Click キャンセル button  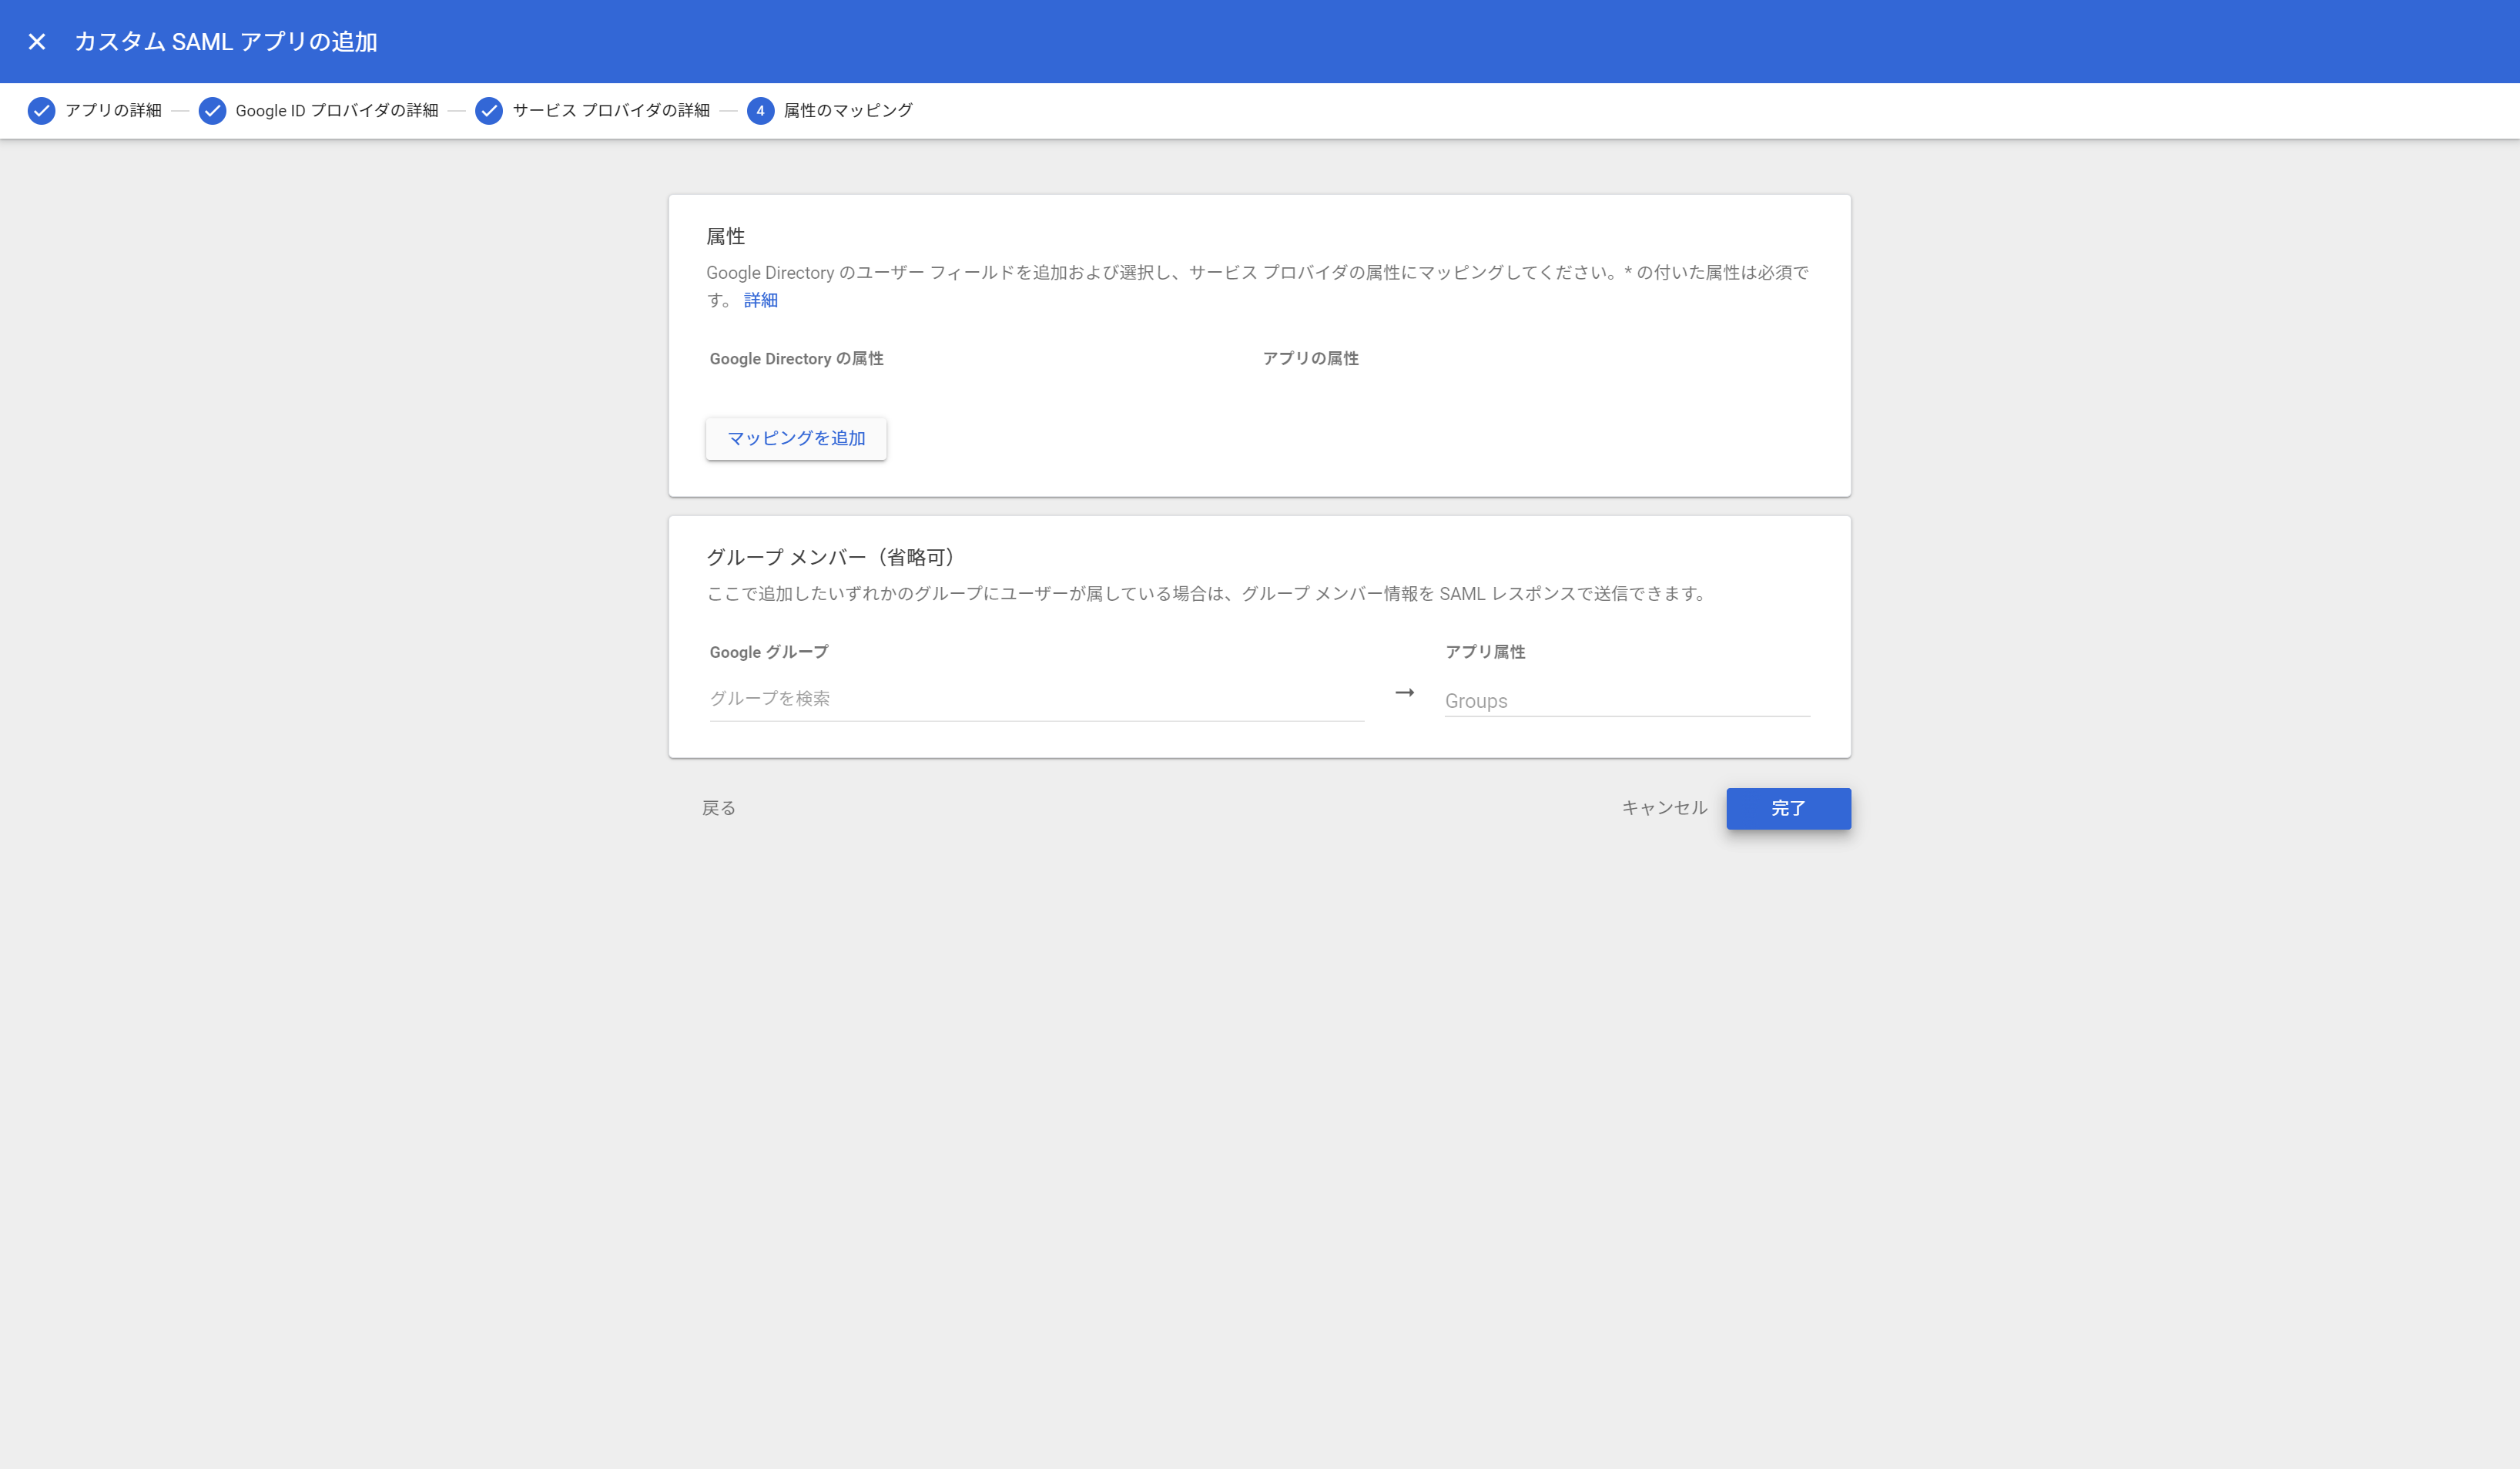(x=1664, y=808)
